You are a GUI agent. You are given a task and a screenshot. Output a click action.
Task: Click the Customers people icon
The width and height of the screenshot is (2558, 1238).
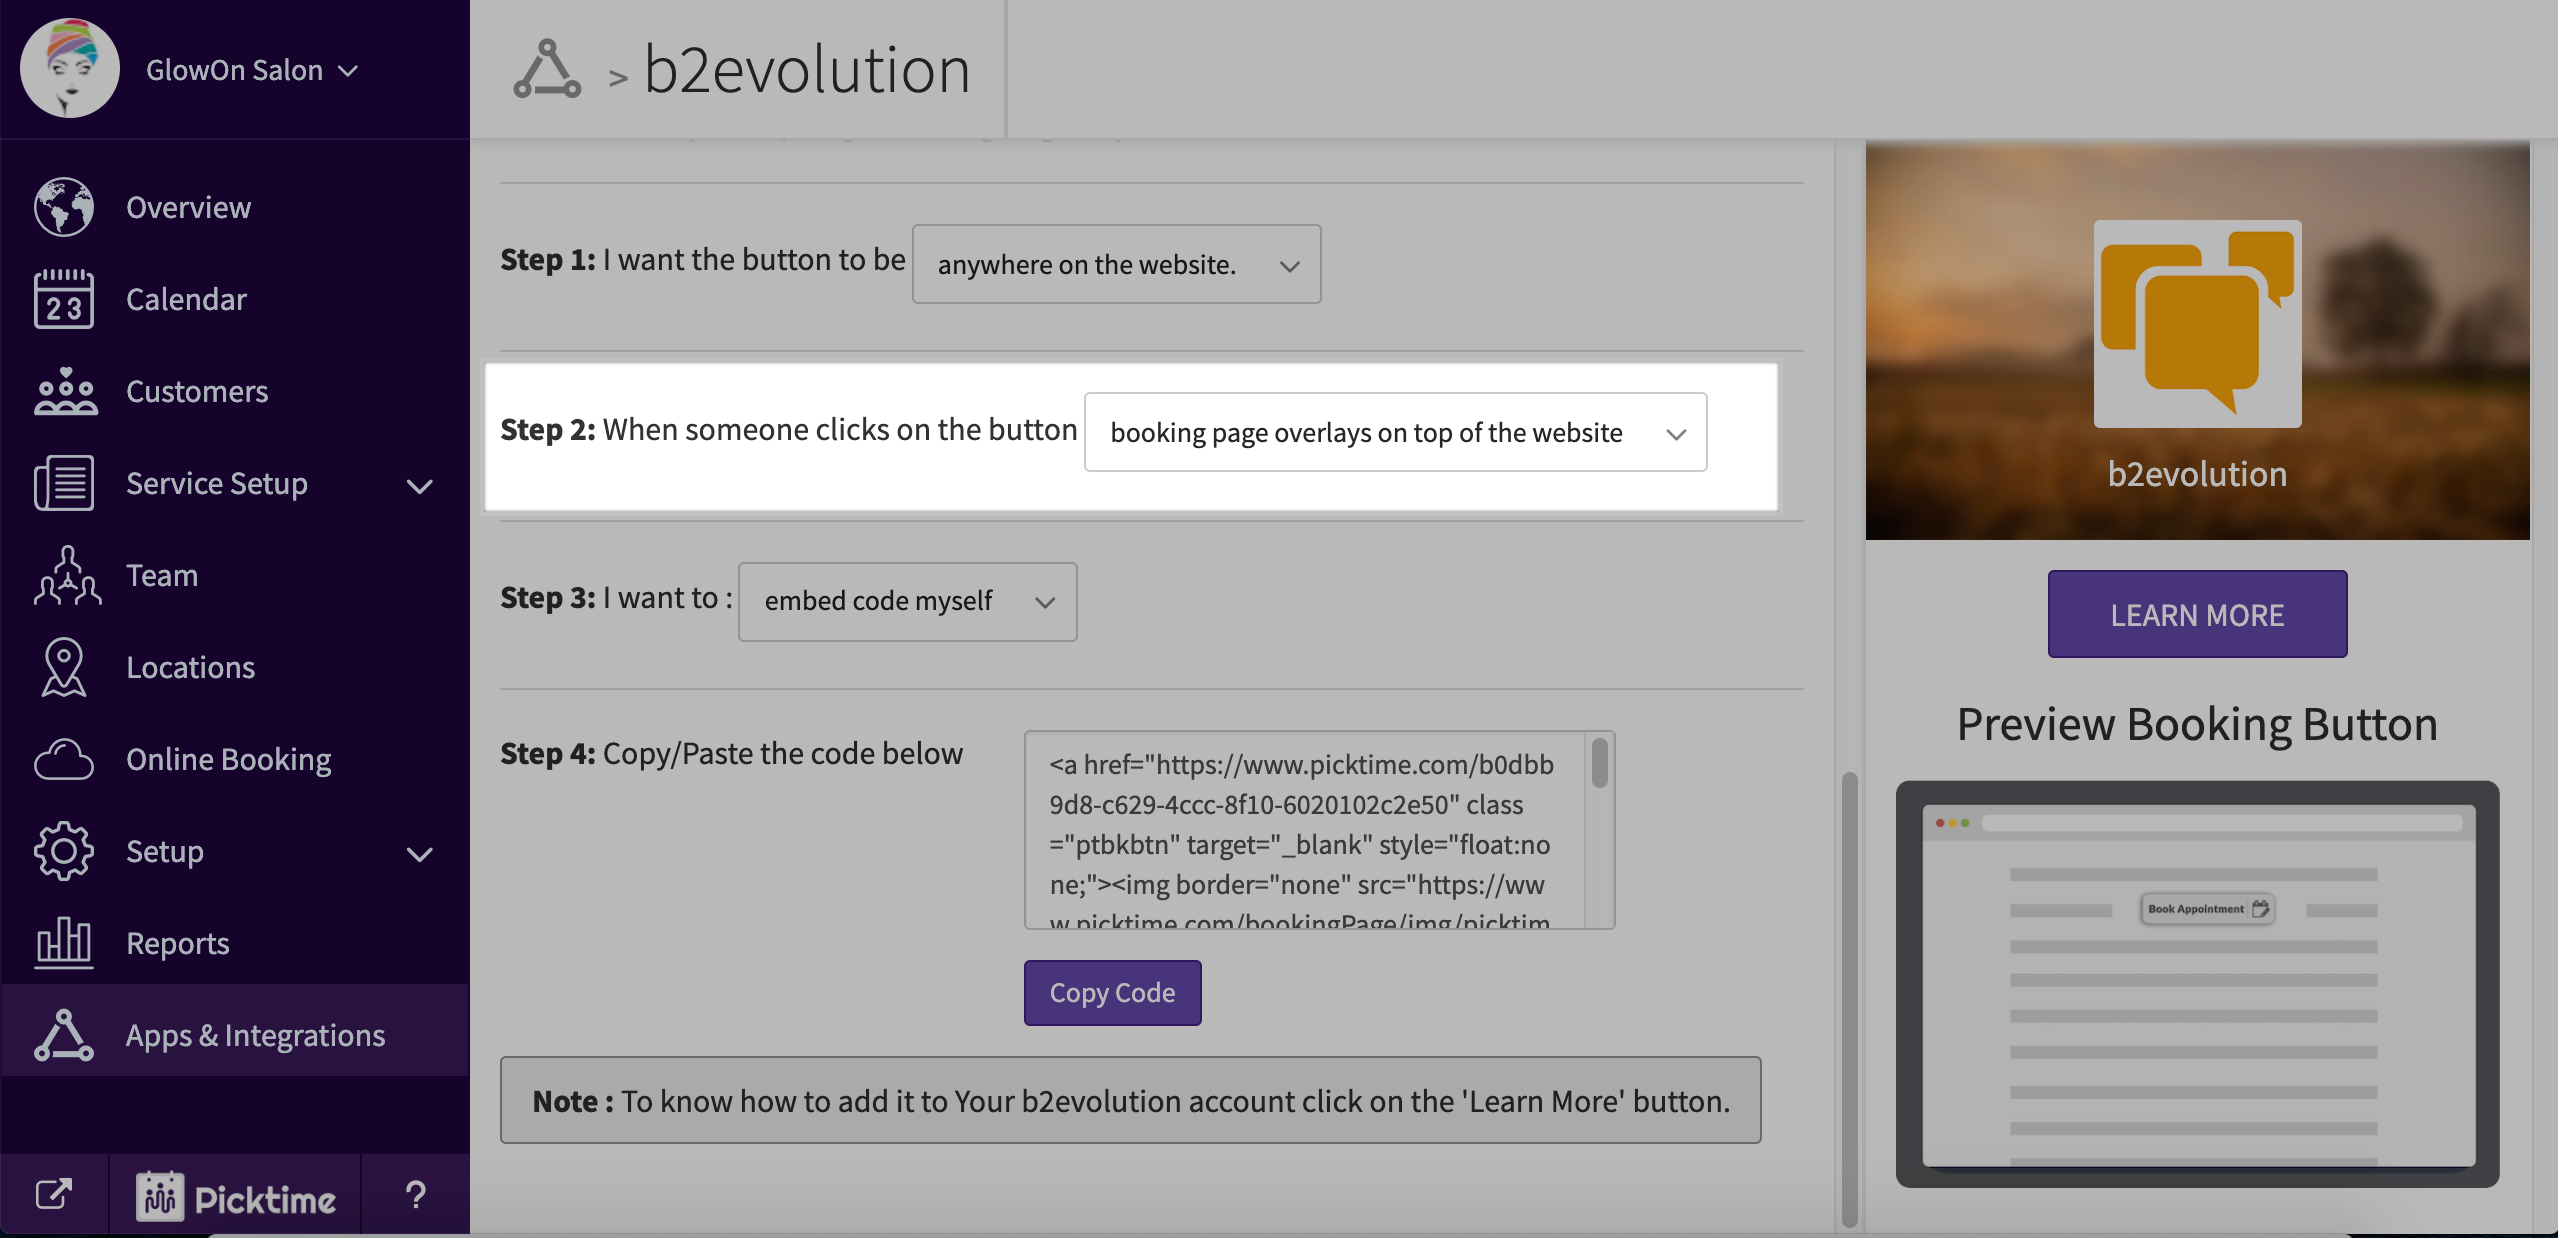[x=64, y=391]
